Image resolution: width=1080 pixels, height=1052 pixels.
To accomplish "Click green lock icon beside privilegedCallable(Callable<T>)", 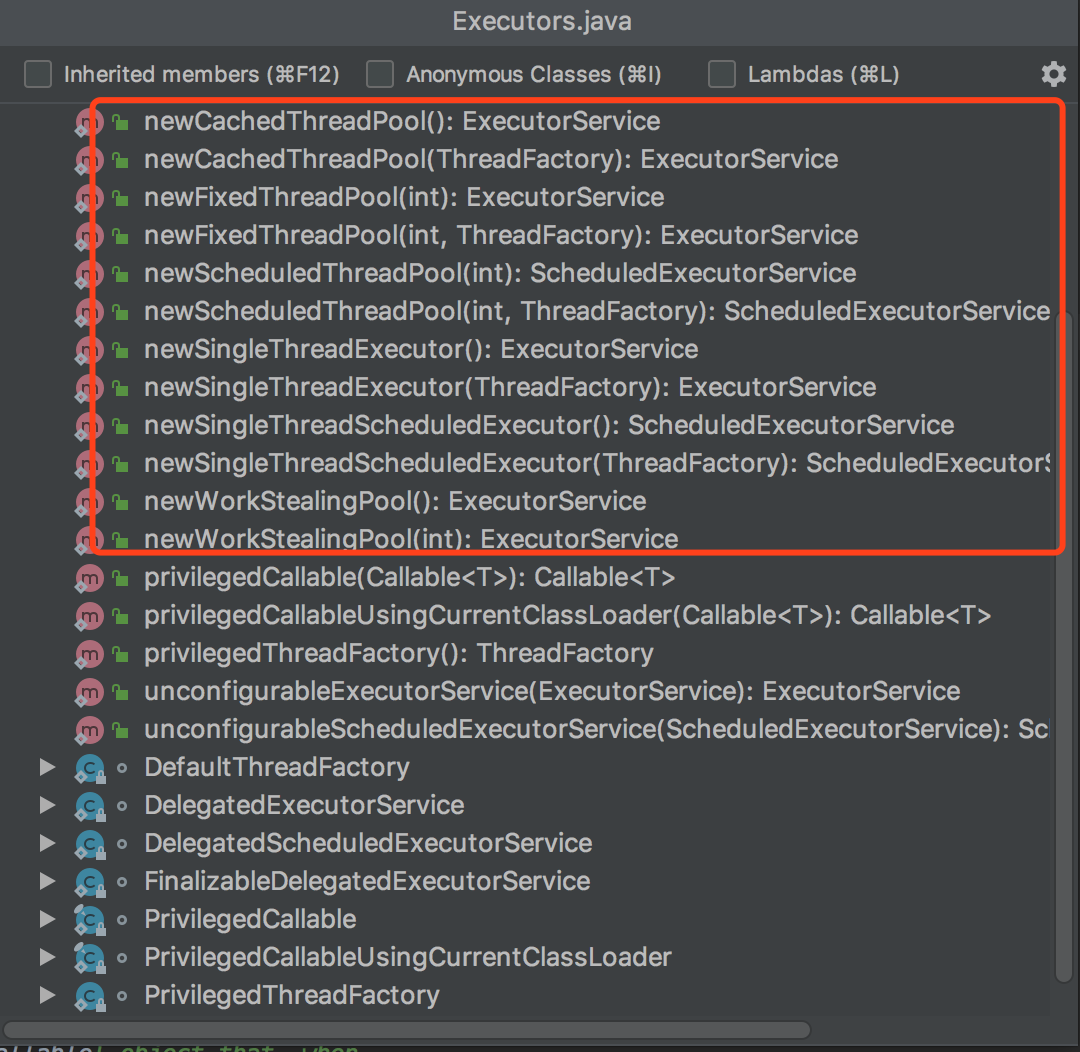I will click(121, 578).
